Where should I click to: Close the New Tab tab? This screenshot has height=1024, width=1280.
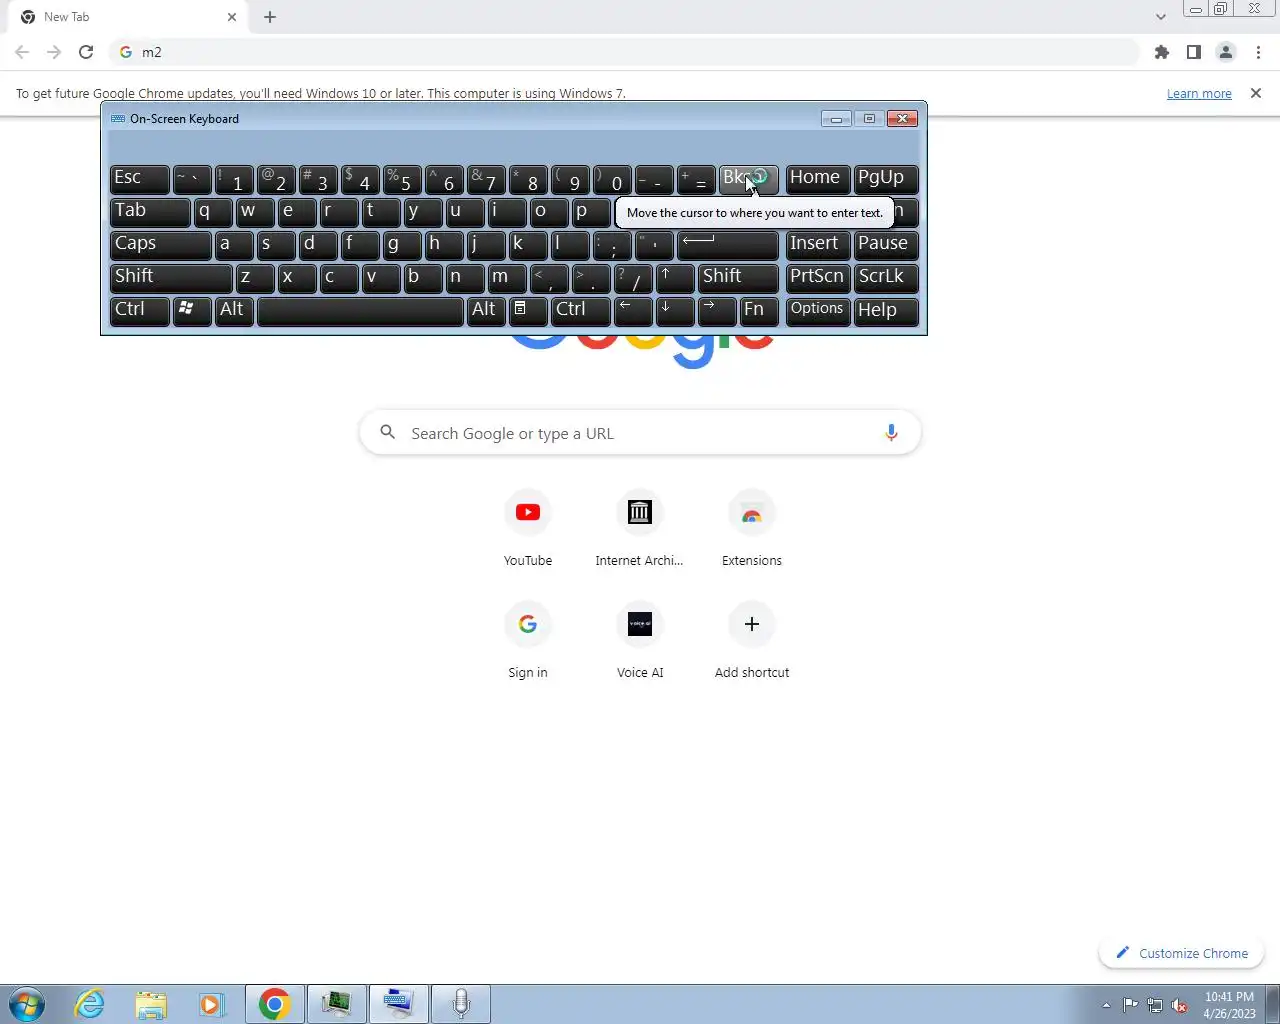pyautogui.click(x=232, y=17)
